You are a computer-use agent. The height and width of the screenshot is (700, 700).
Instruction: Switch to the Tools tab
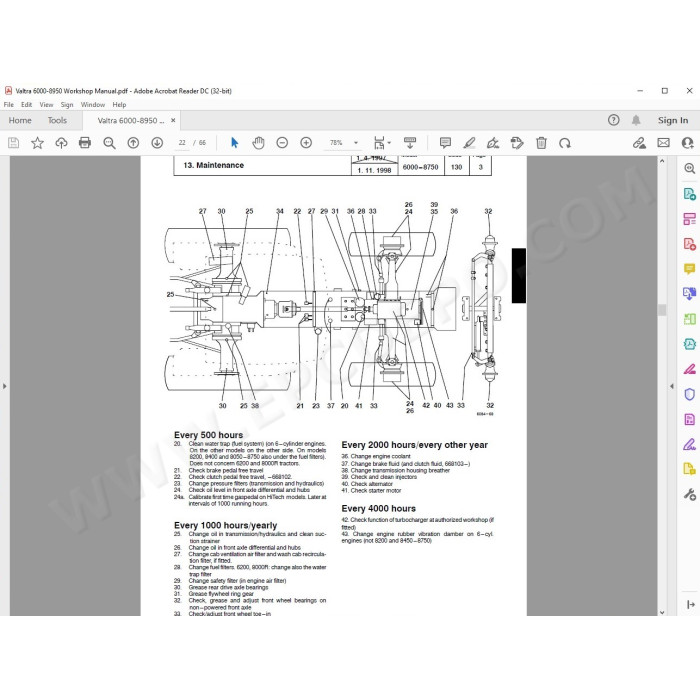(x=57, y=121)
